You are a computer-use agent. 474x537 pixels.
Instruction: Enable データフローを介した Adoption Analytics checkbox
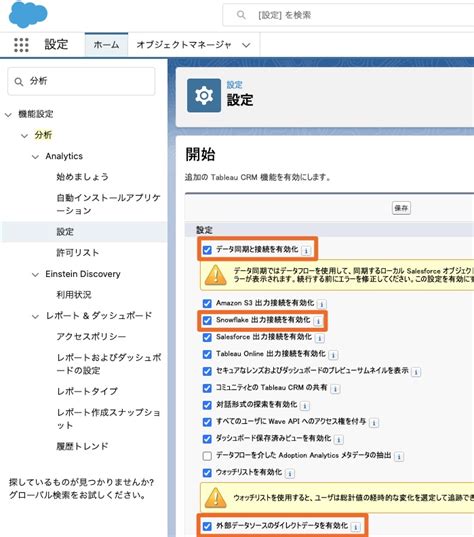(207, 456)
